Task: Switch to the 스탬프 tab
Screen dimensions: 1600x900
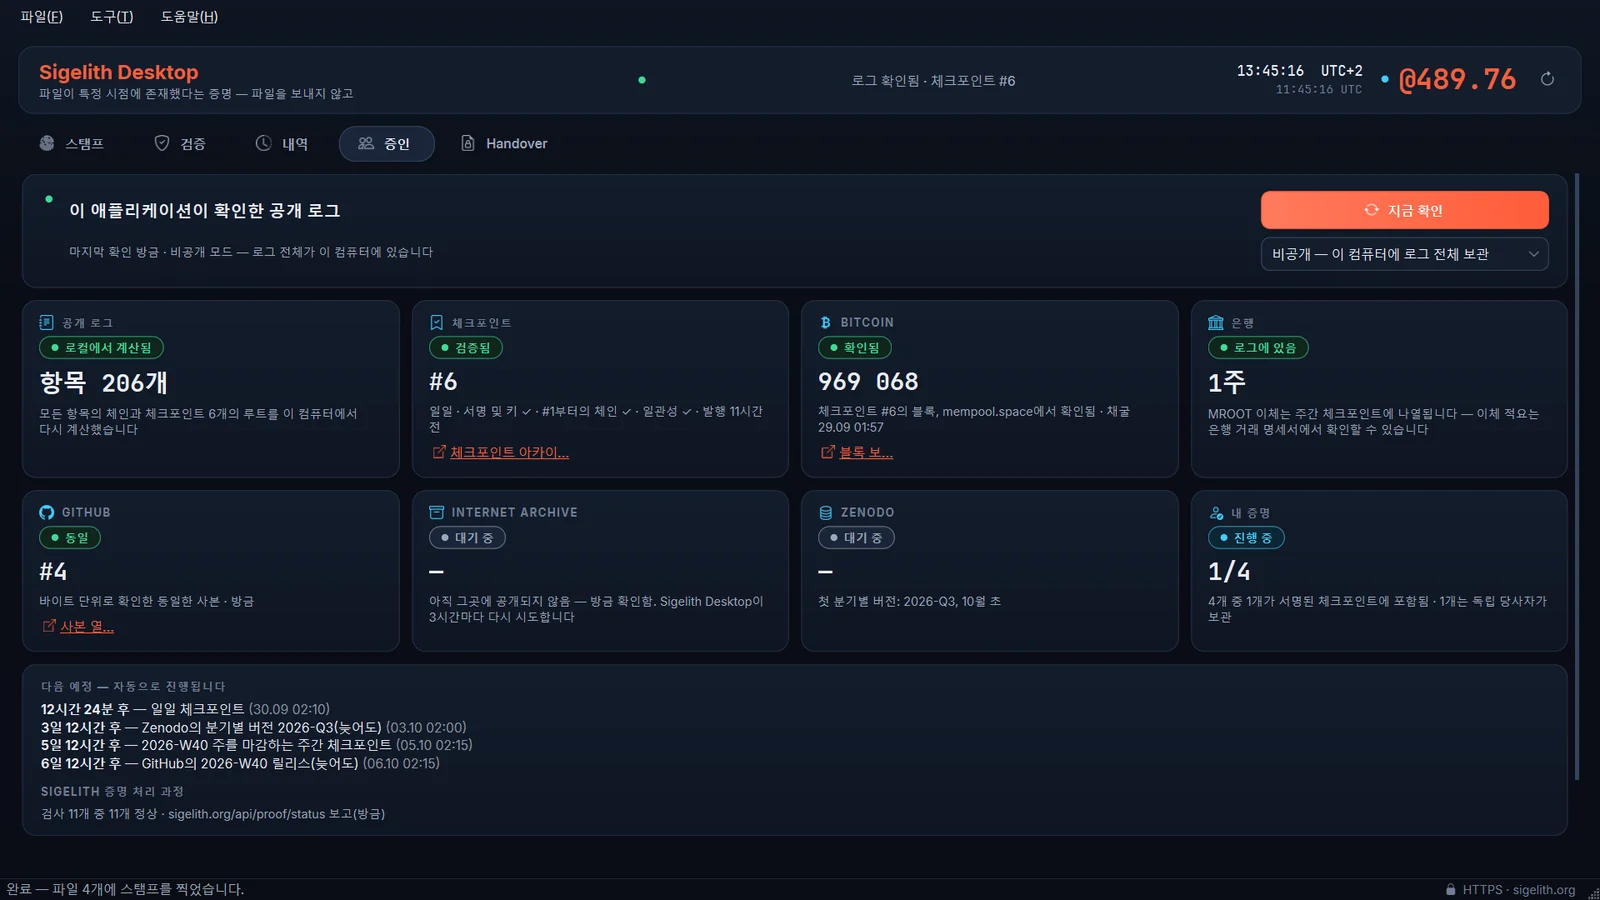Action: pos(71,144)
